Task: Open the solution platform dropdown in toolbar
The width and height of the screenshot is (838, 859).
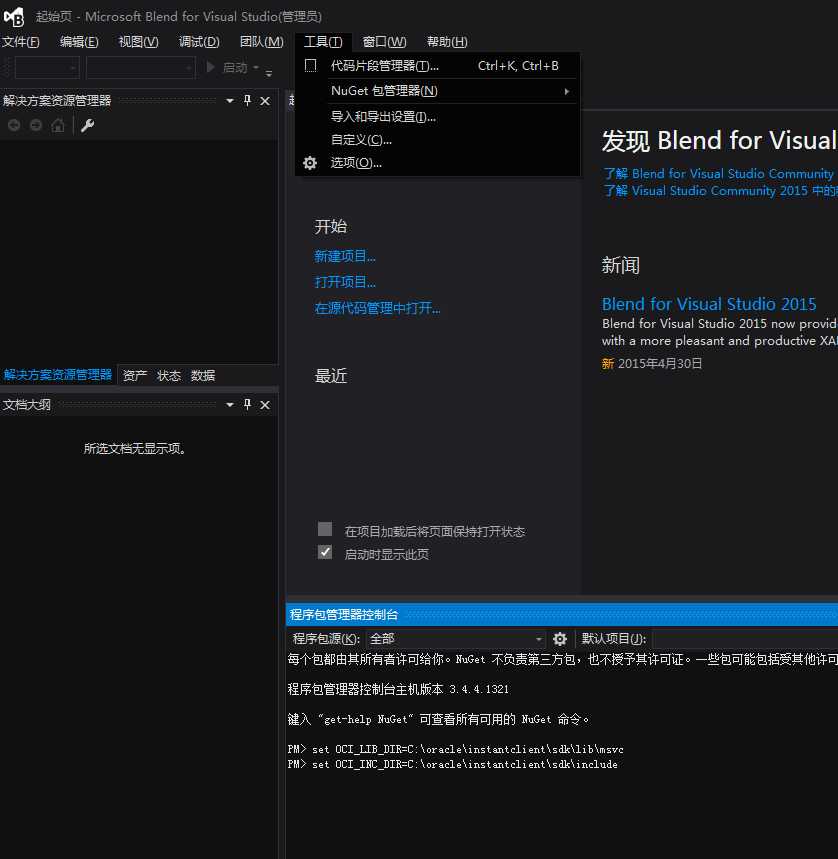Action: point(141,68)
